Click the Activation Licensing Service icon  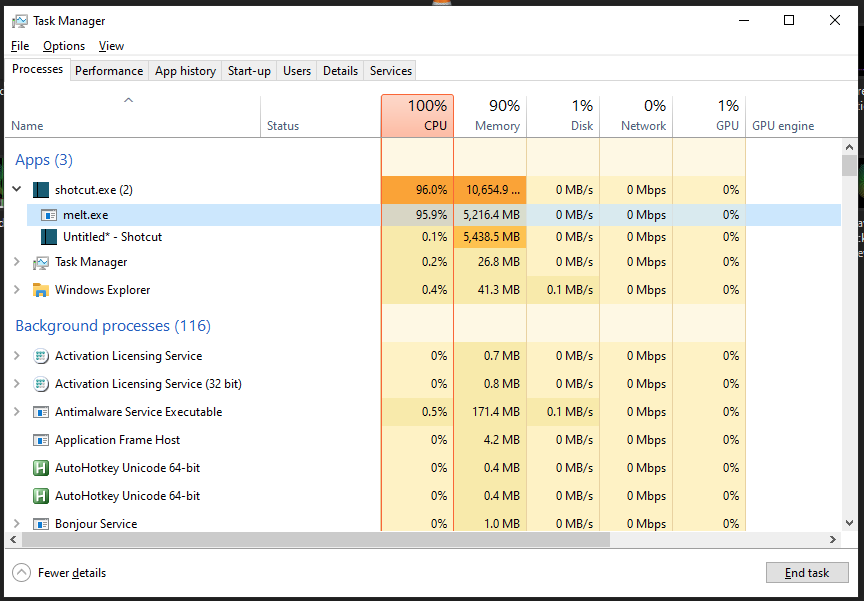(41, 355)
